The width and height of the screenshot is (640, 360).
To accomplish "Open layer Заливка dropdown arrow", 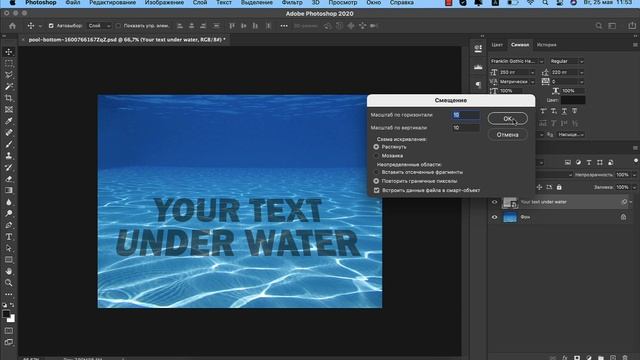I will coord(634,187).
